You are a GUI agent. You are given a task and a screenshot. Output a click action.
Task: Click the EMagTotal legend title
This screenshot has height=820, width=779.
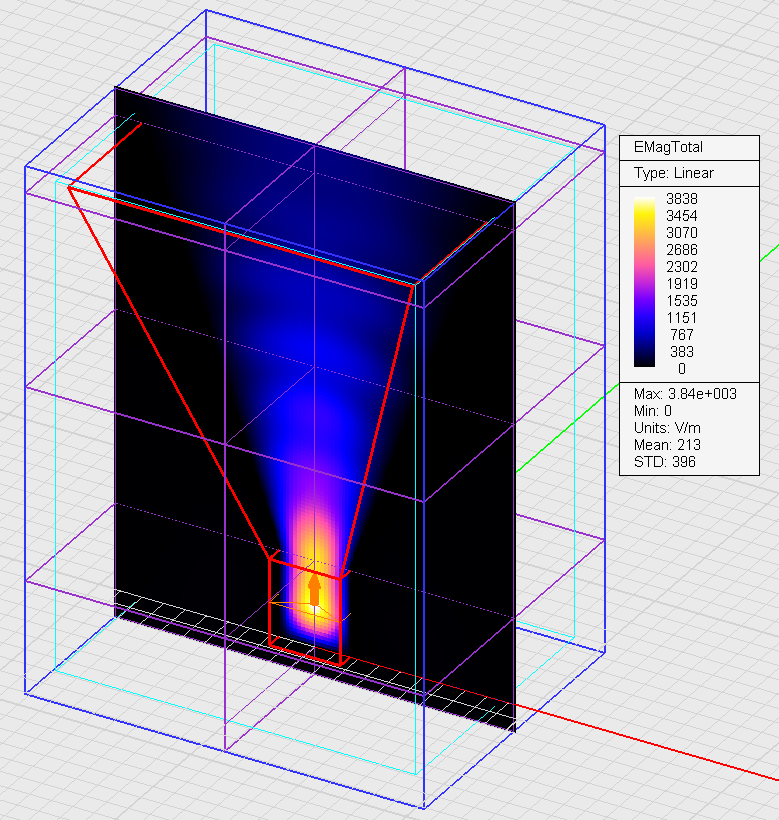click(x=668, y=147)
